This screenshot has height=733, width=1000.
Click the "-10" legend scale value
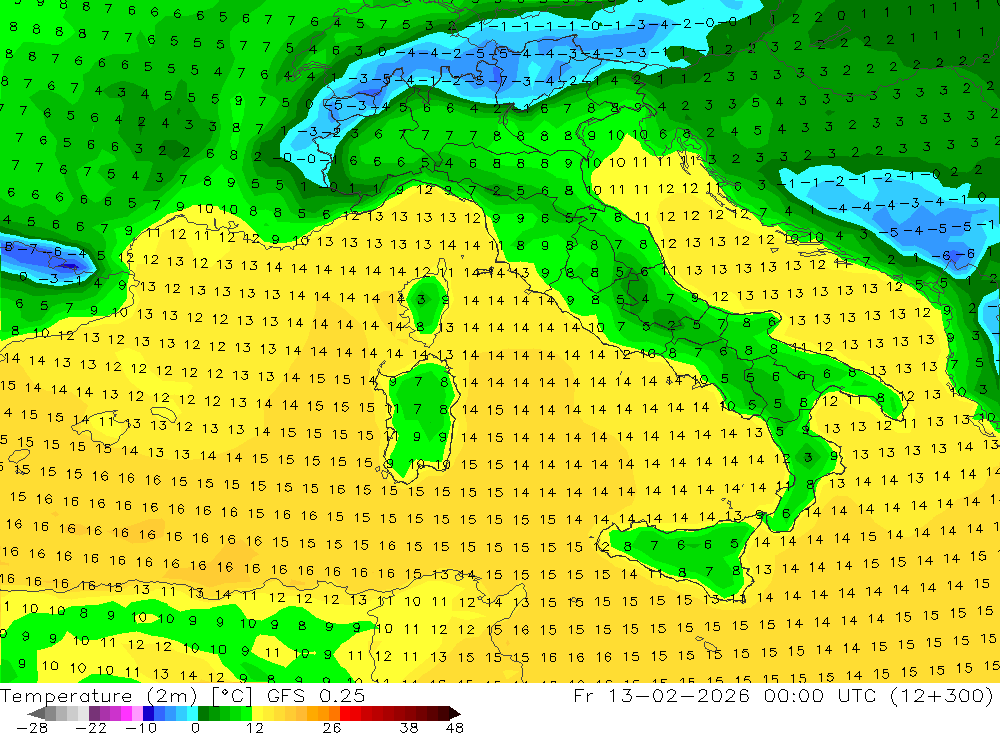coord(142,727)
